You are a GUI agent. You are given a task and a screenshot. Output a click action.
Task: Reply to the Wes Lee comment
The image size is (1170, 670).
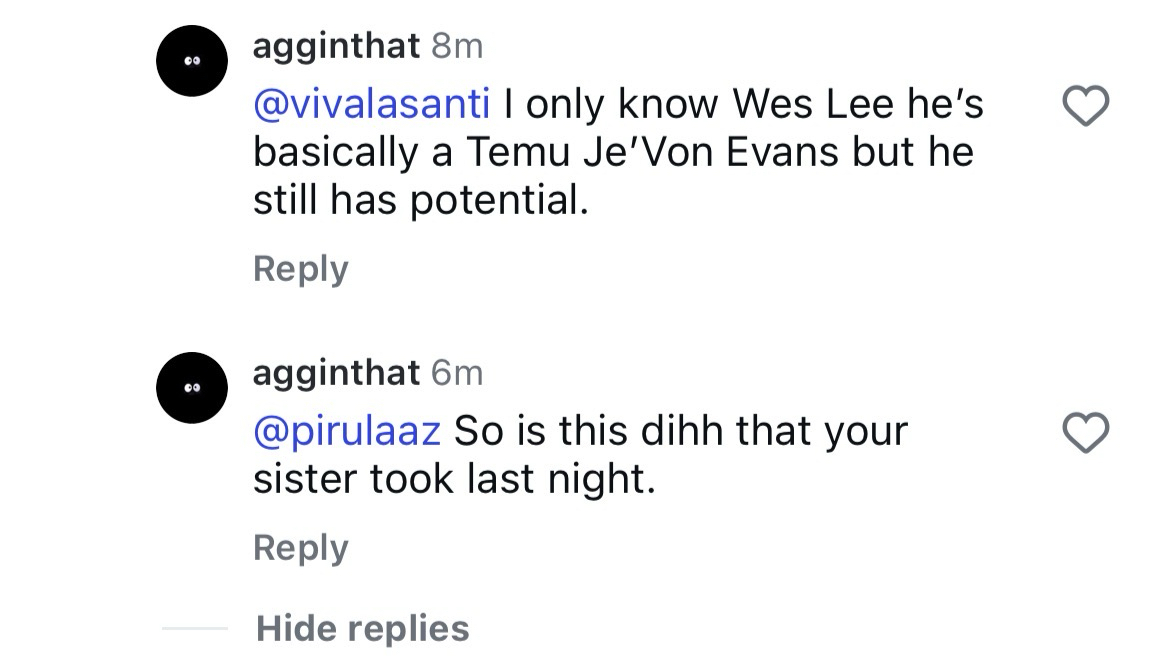click(x=300, y=269)
